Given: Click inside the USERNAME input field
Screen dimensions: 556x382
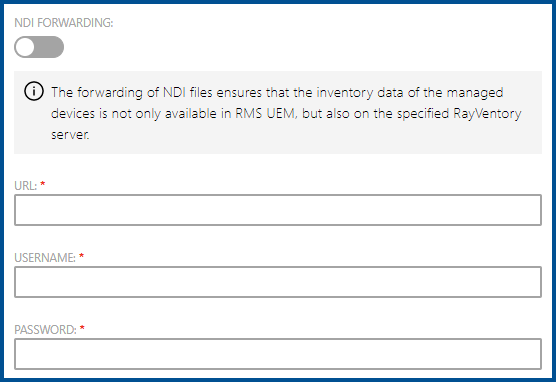Looking at the screenshot, I should tap(278, 282).
